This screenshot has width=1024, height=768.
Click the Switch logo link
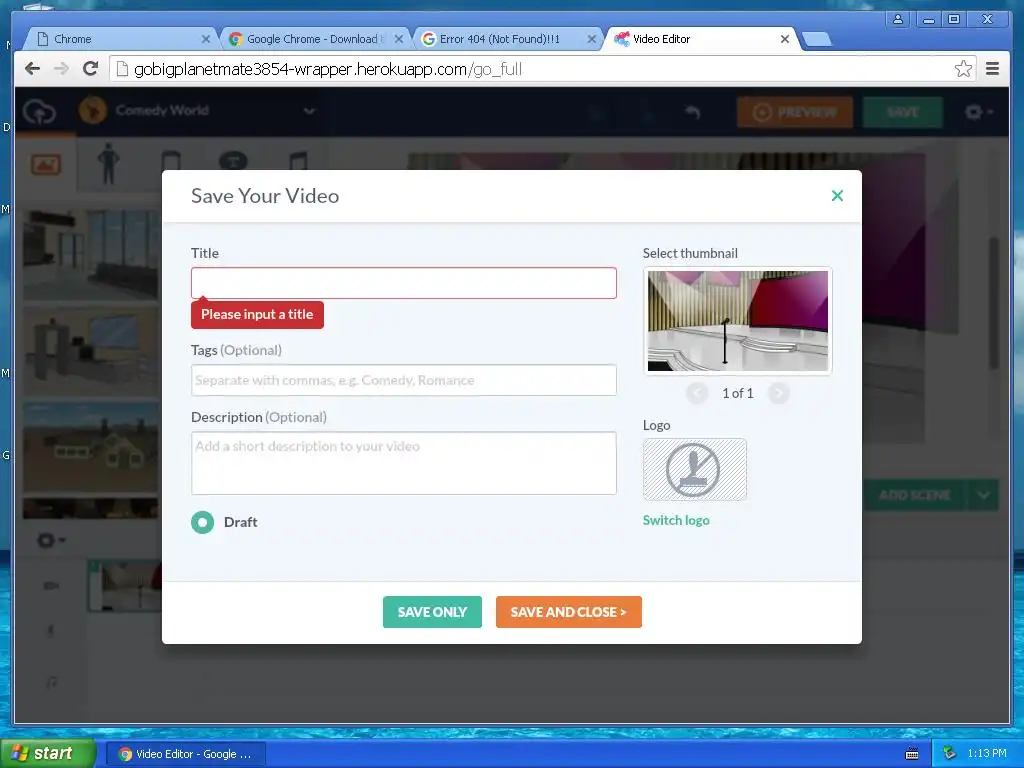pyautogui.click(x=676, y=520)
